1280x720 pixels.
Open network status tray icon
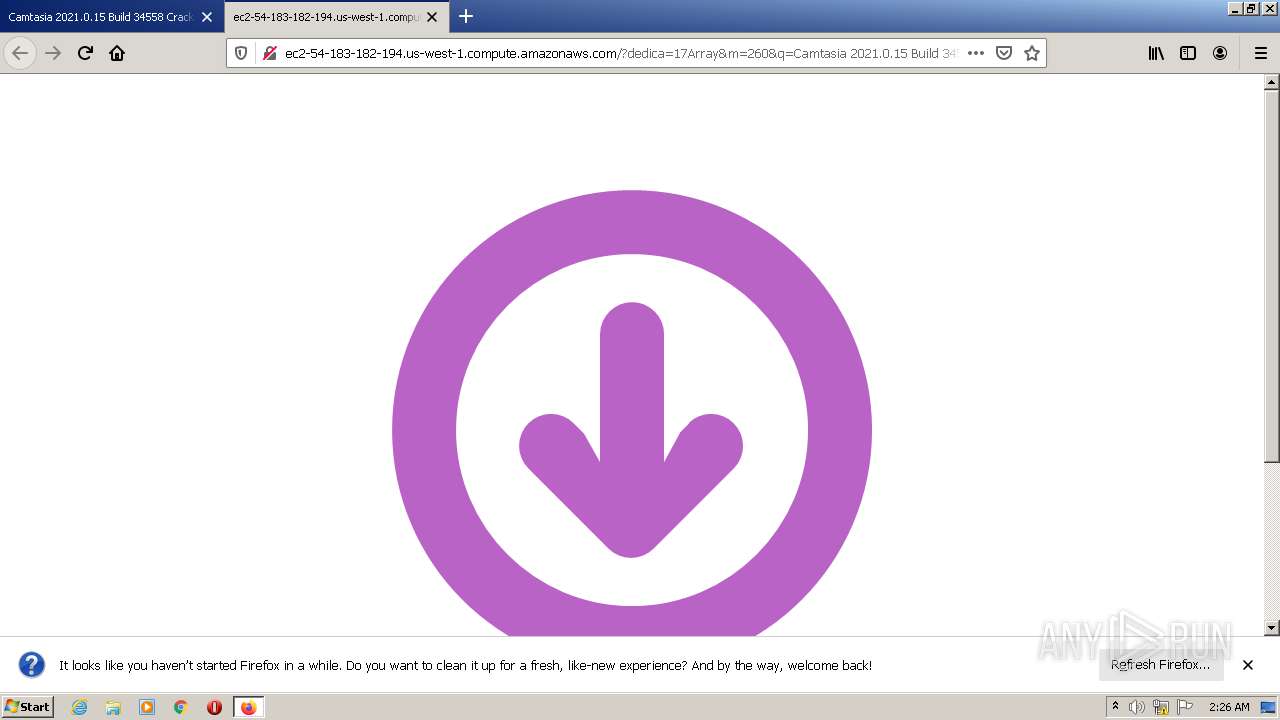(x=1161, y=707)
